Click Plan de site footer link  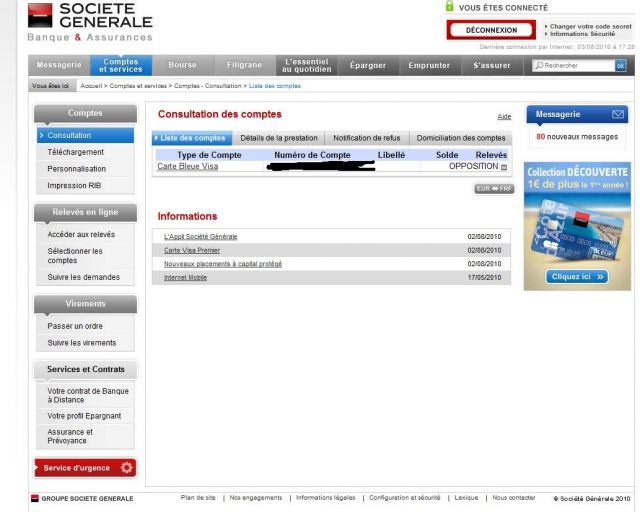[198, 498]
